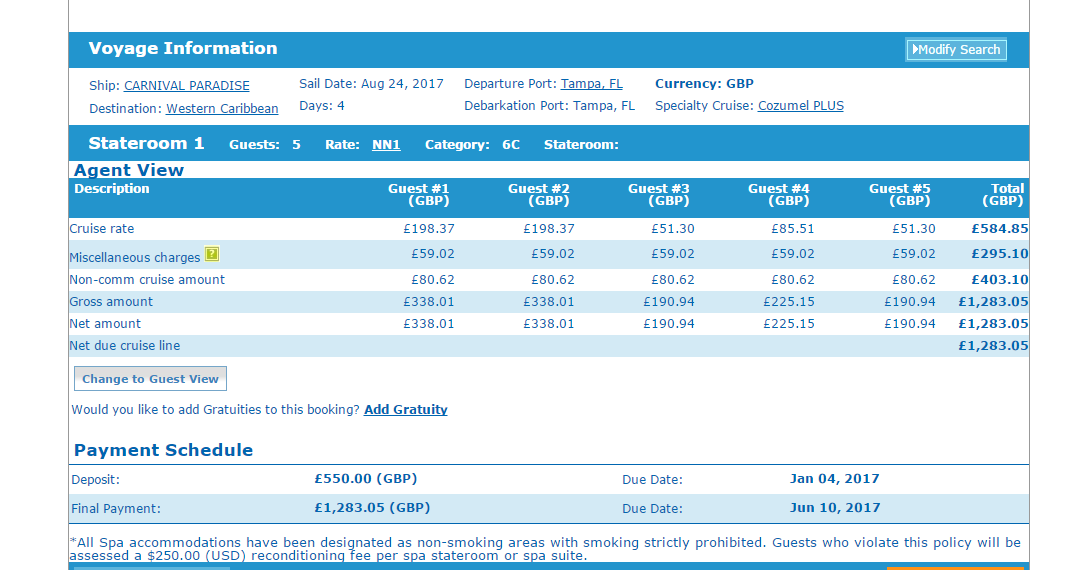Click the Category 6C value

tap(511, 145)
